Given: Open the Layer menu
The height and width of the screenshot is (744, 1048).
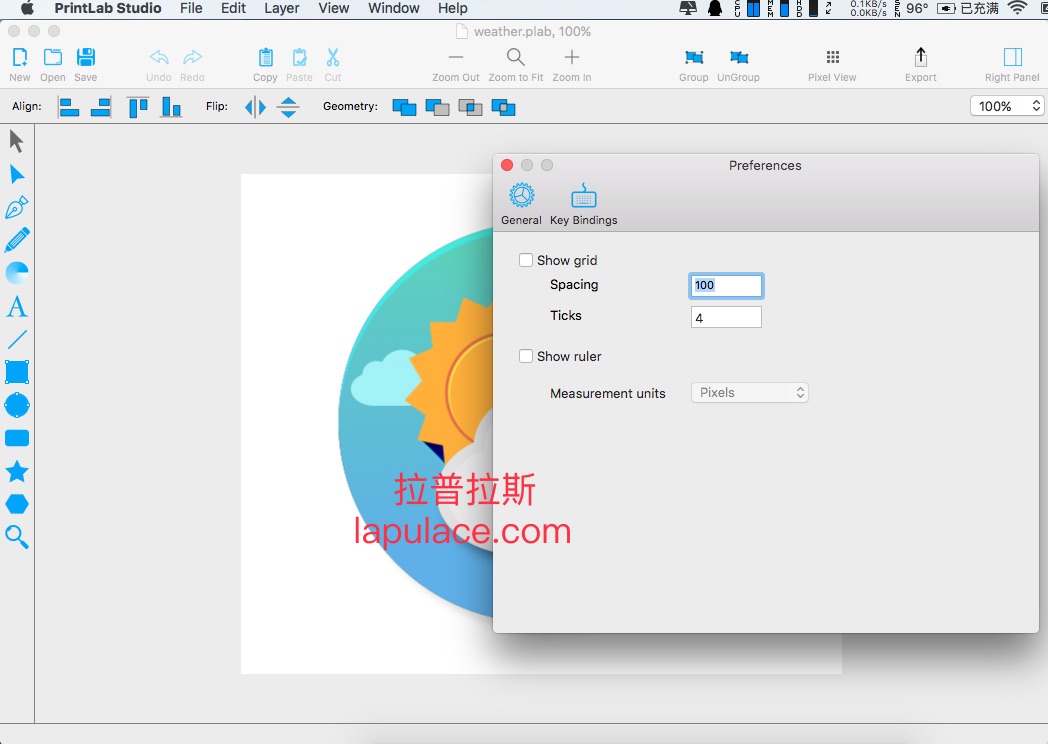Looking at the screenshot, I should [281, 8].
